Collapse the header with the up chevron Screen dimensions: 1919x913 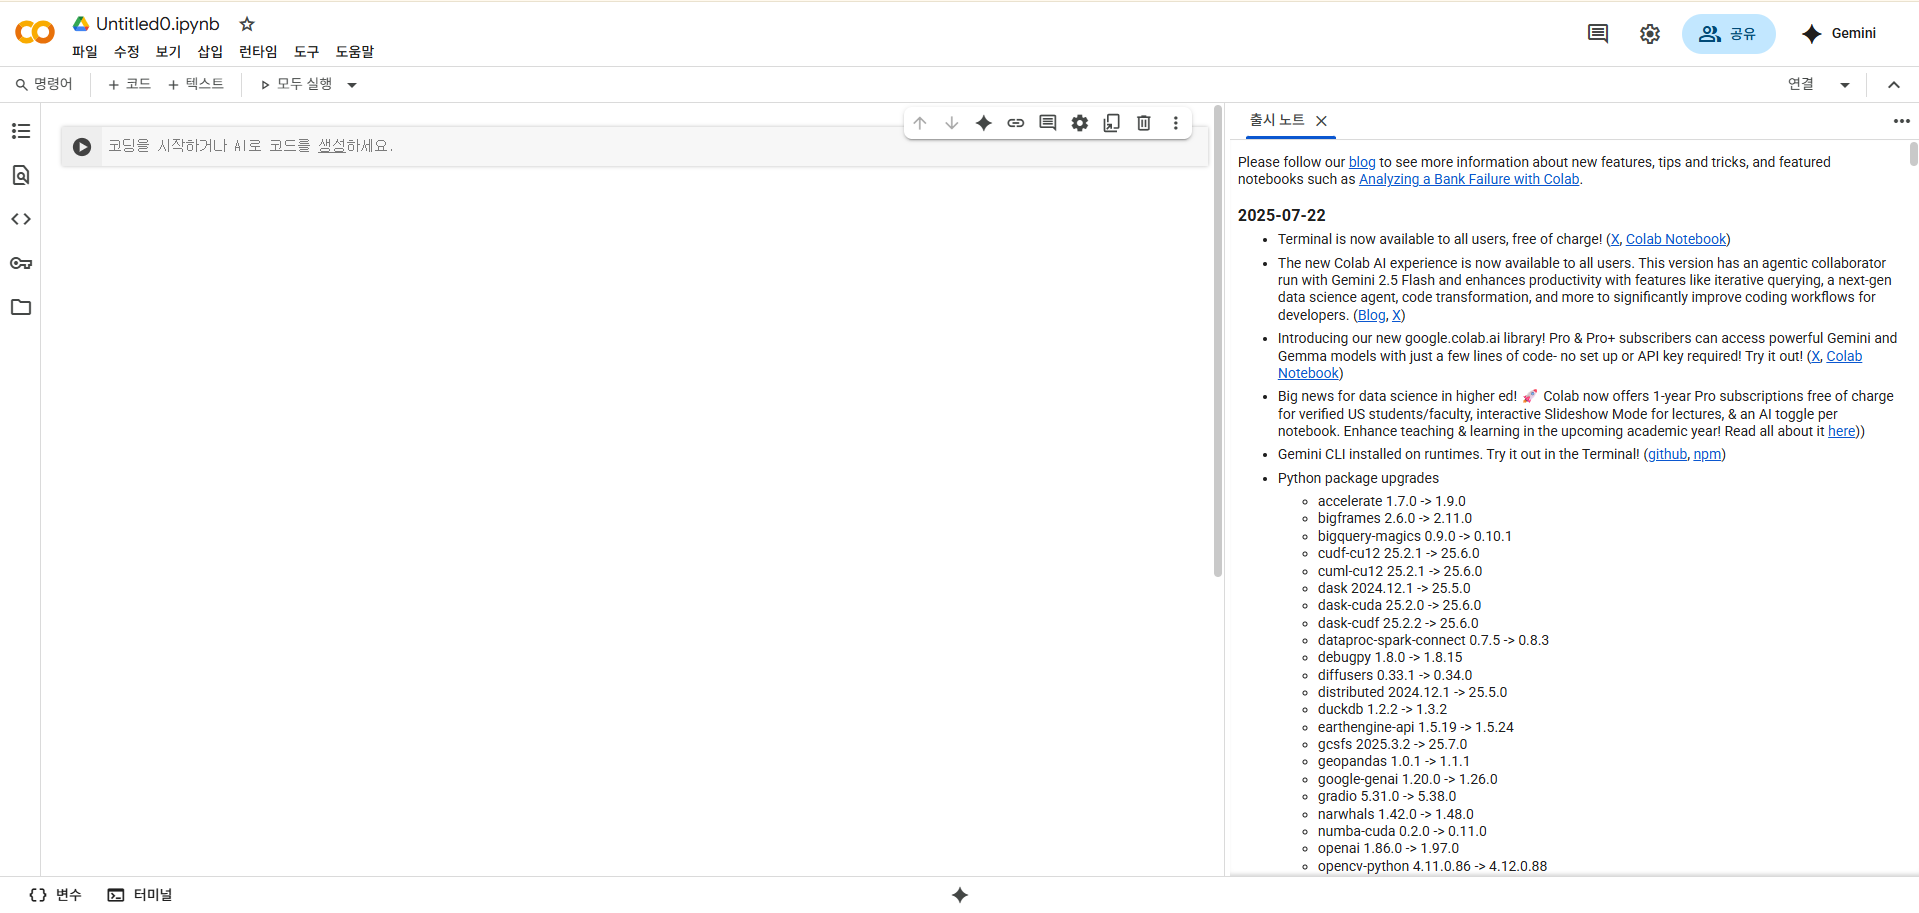[1894, 85]
